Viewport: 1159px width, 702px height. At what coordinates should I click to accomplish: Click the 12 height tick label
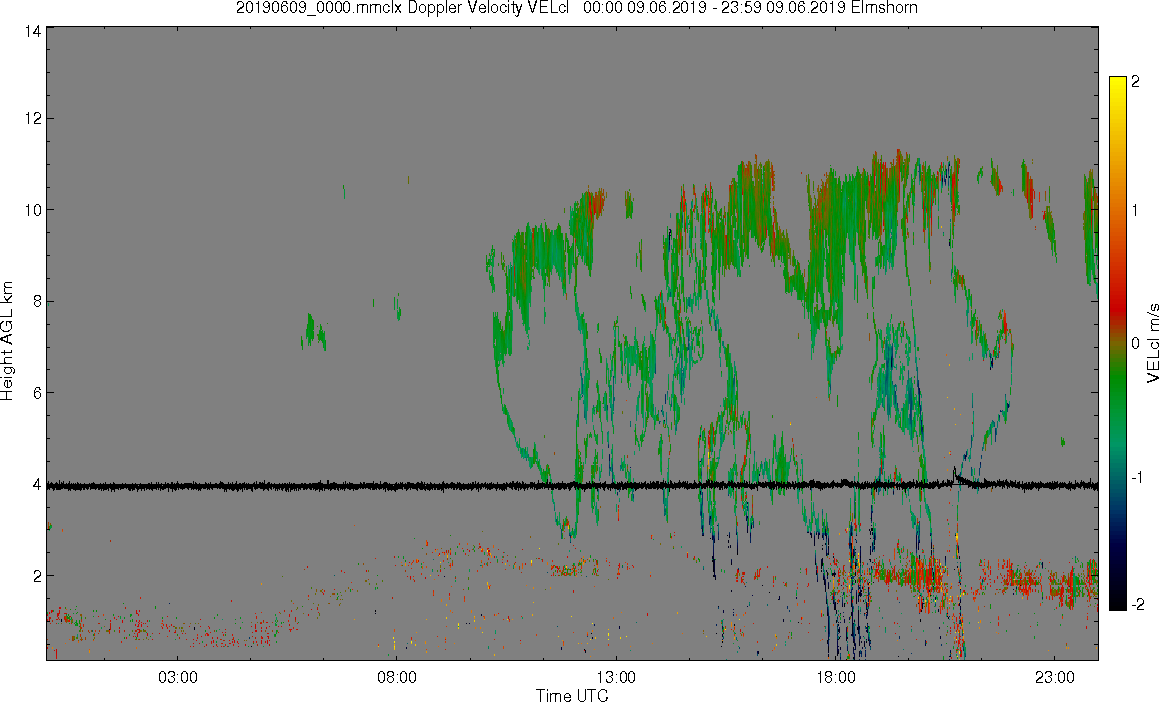(32, 118)
